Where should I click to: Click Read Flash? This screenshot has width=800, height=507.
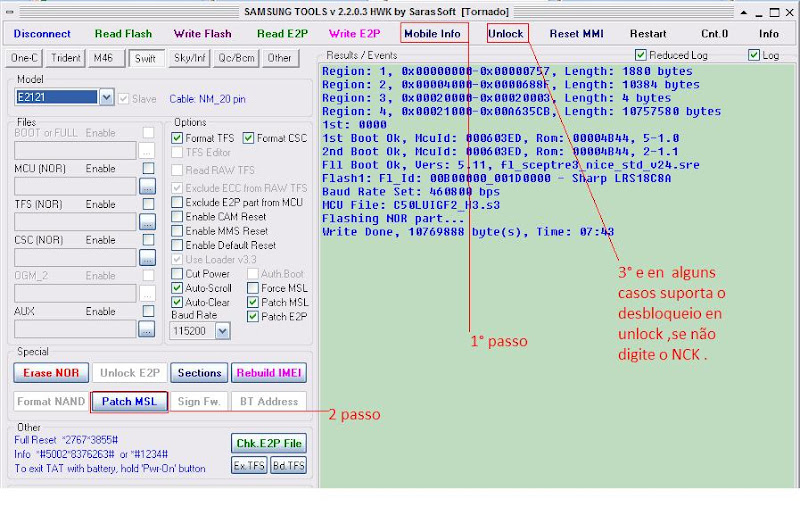click(x=123, y=34)
